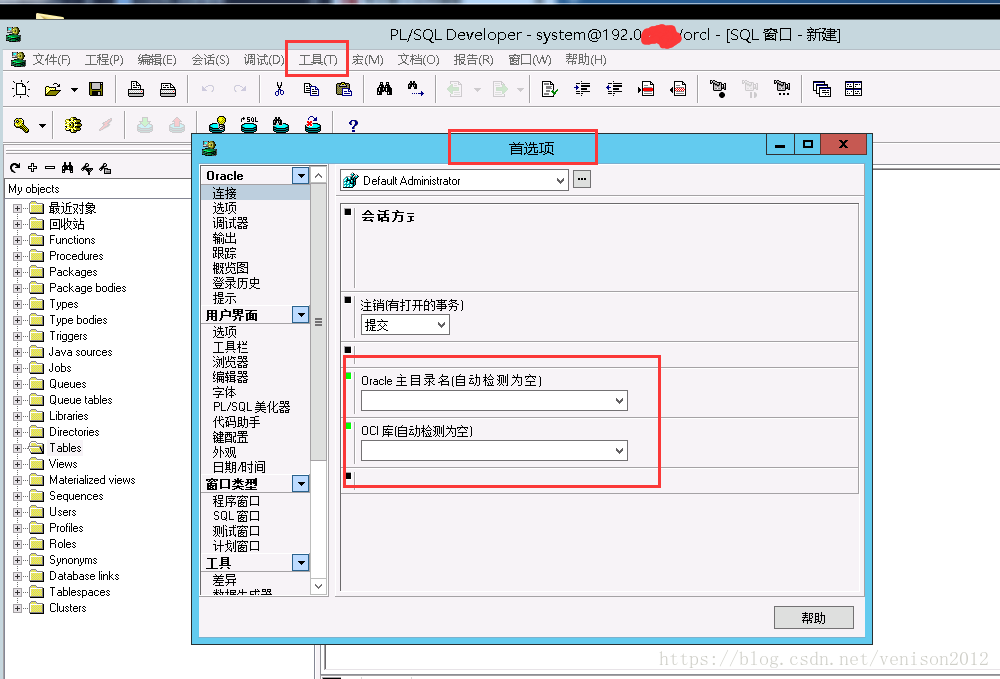Collapse the 工具 category in preferences list
1000x679 pixels.
(x=300, y=562)
